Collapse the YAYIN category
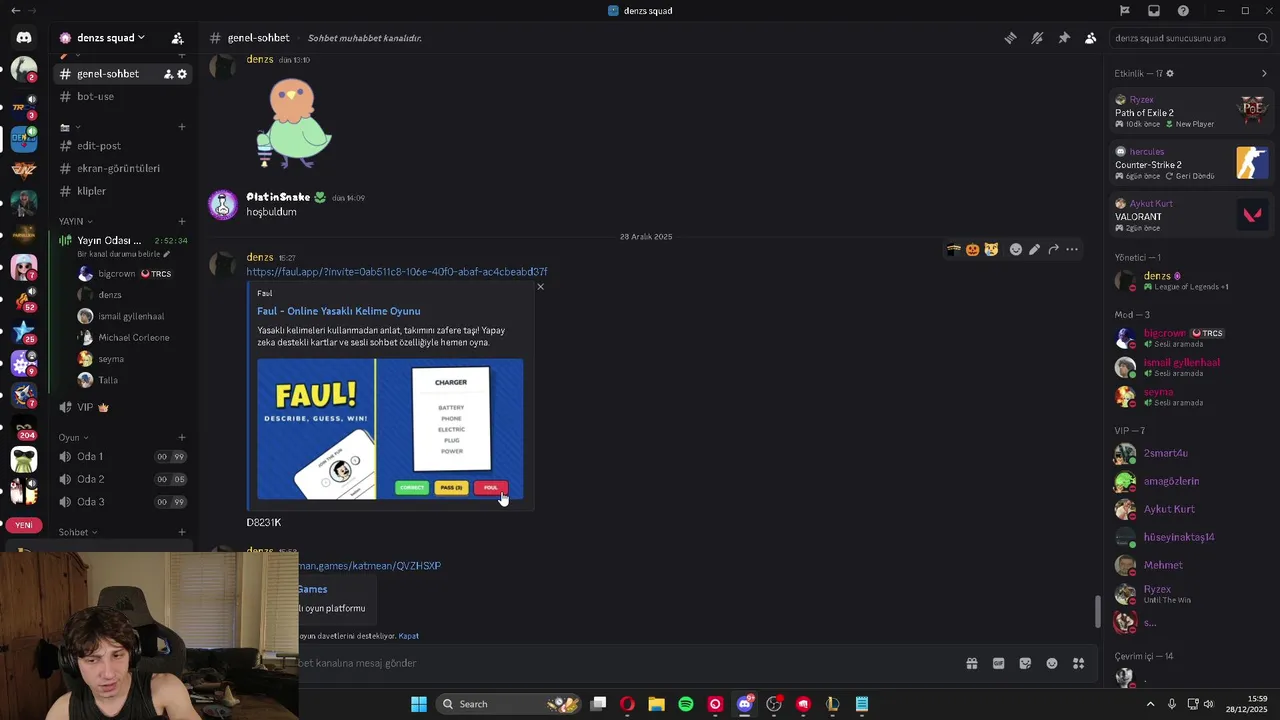The height and width of the screenshot is (720, 1280). click(x=75, y=221)
